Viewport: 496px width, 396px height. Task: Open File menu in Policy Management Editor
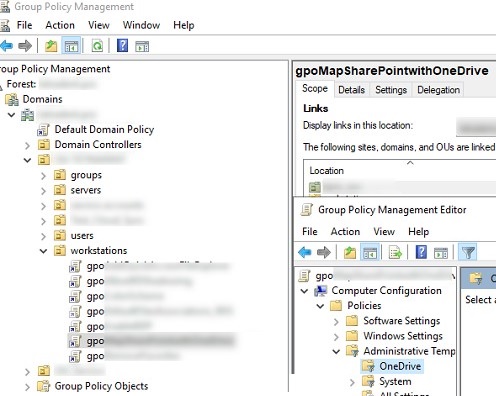310,232
